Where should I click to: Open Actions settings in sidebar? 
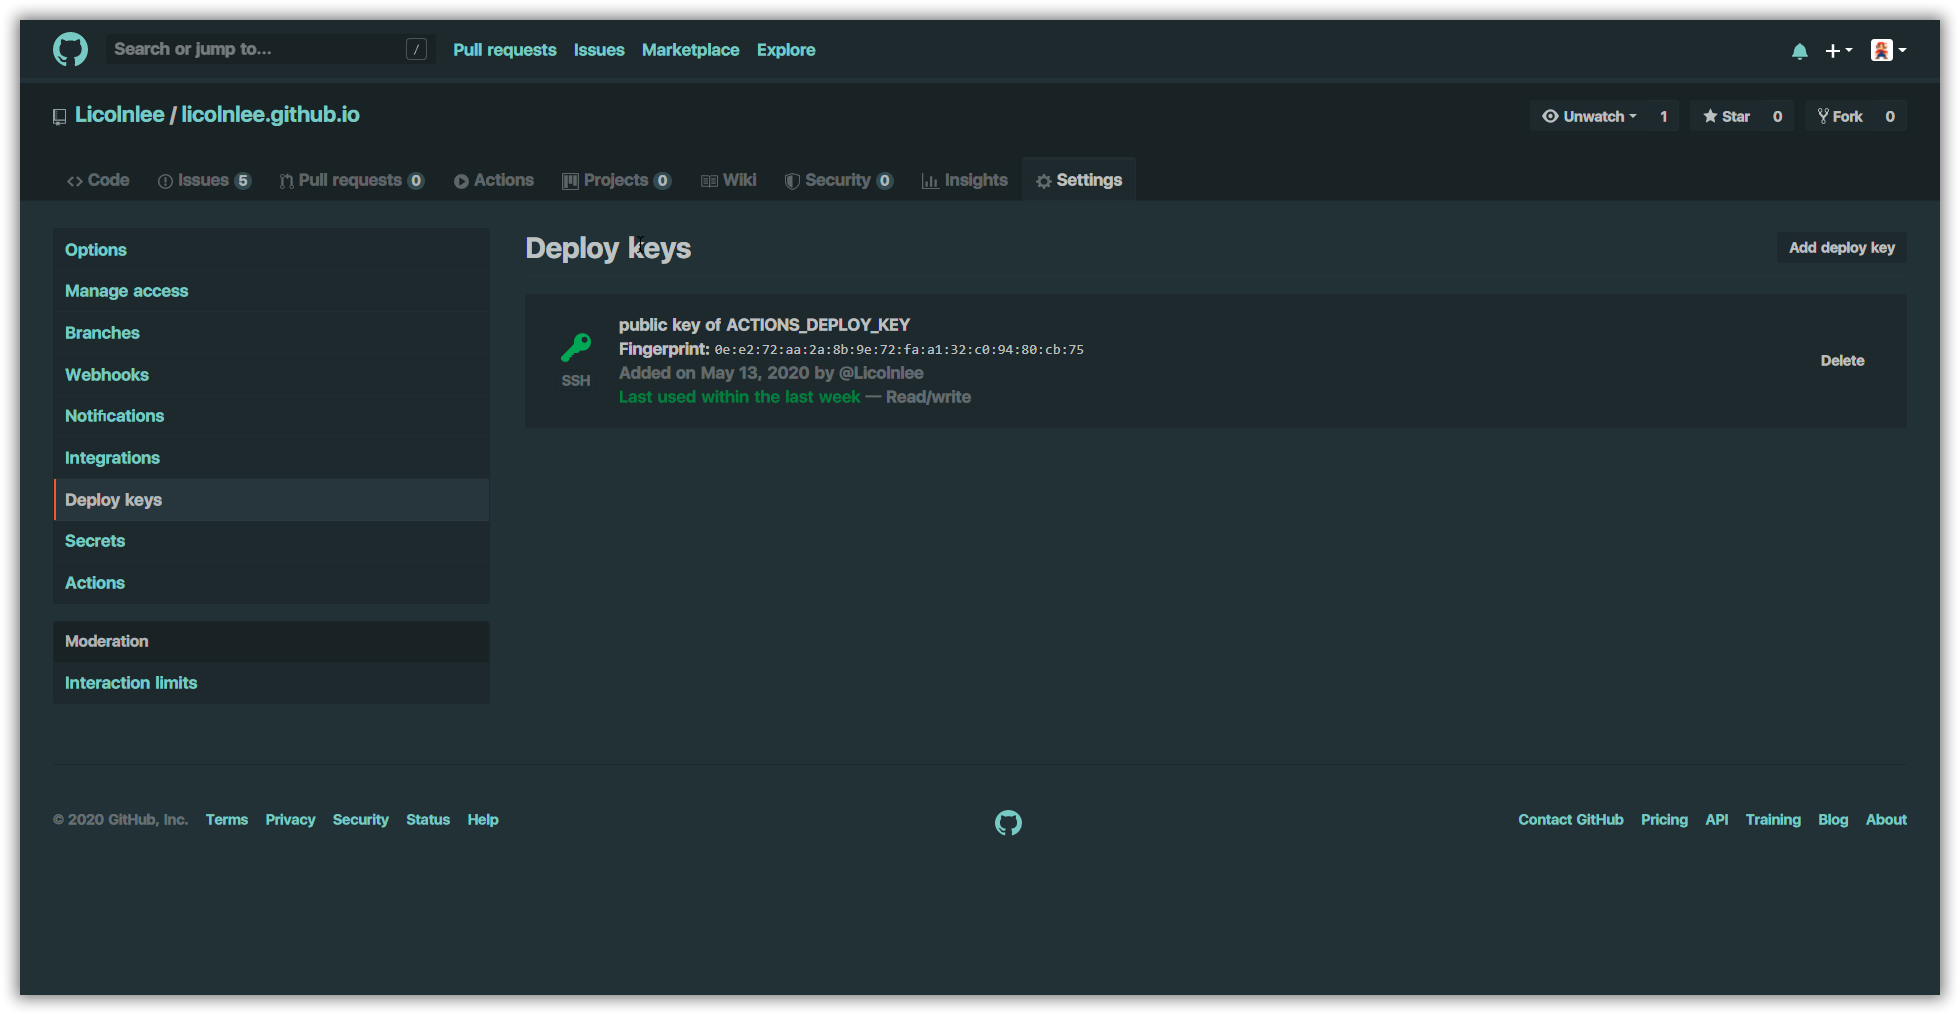point(271,583)
